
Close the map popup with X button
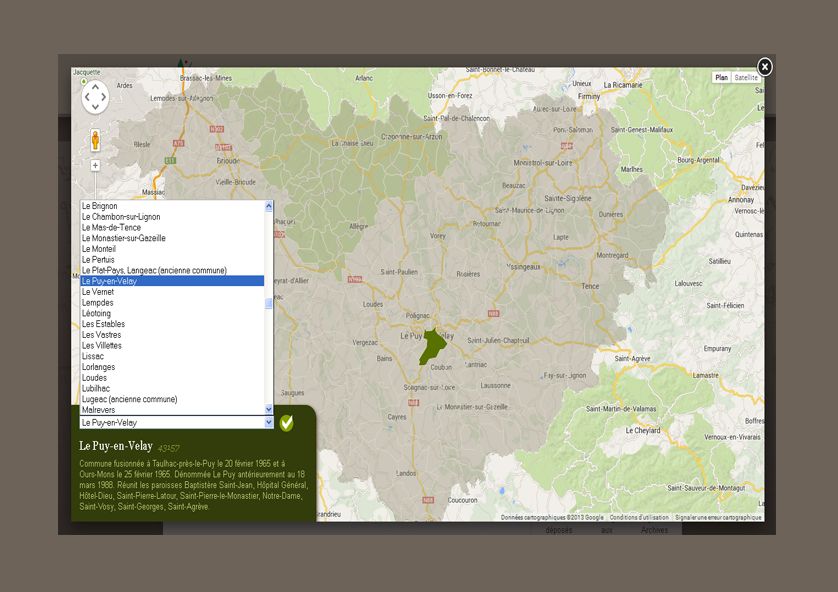(765, 67)
